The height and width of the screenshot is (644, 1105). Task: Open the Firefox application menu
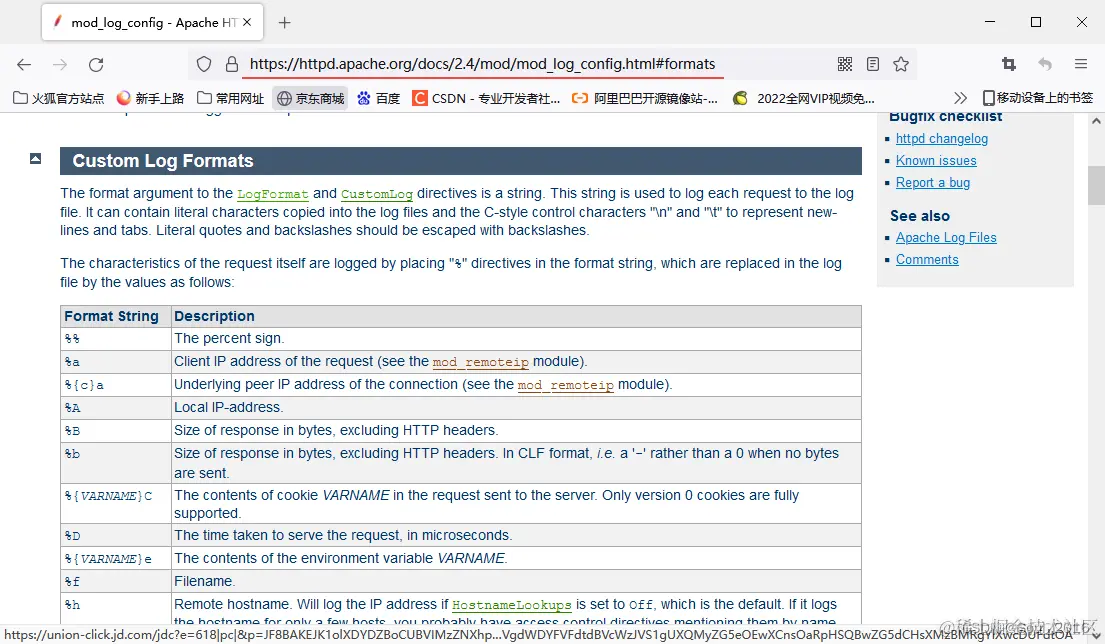pyautogui.click(x=1080, y=64)
